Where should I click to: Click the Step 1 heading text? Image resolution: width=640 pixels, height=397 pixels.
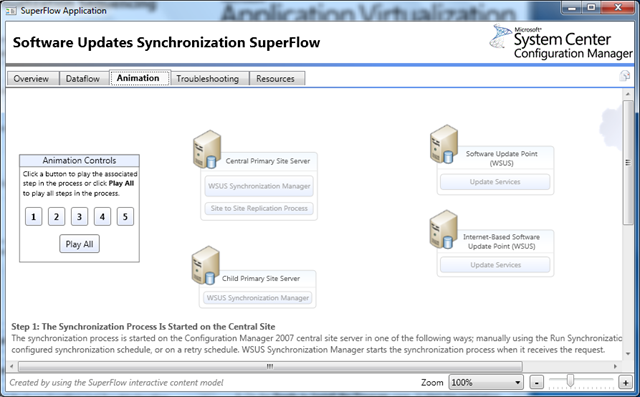point(143,326)
